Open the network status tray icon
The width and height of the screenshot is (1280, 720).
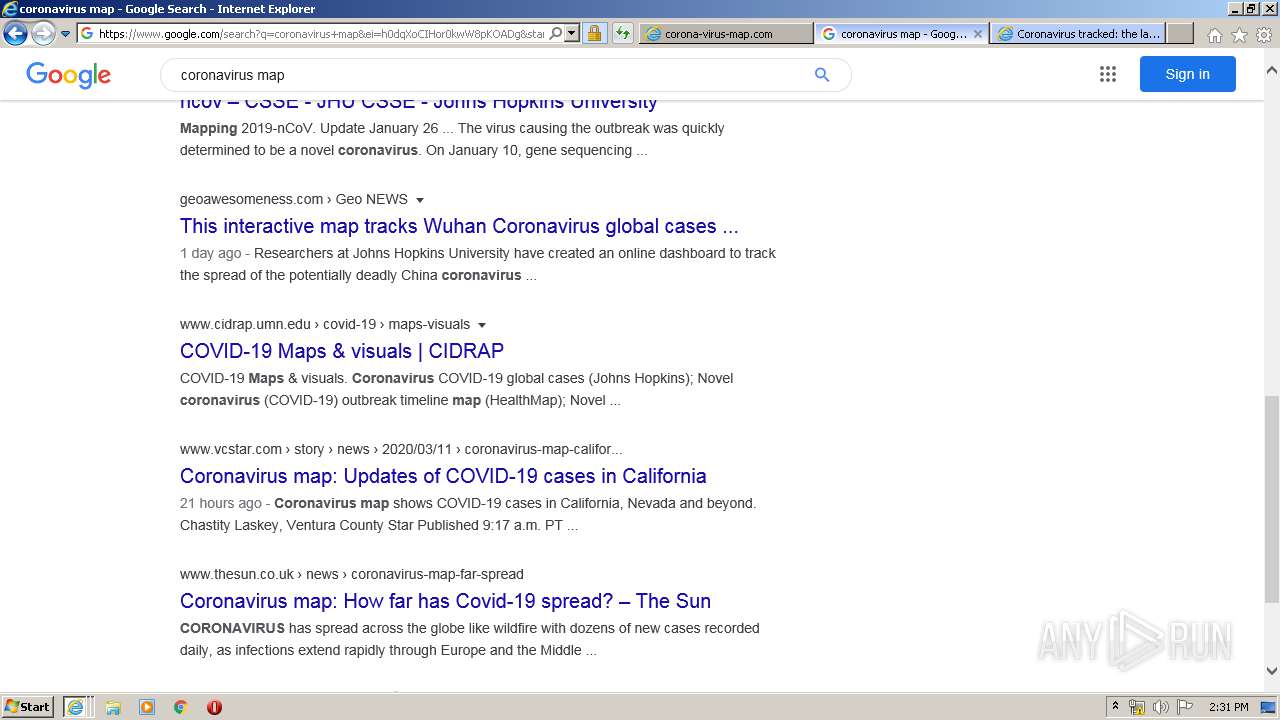point(1137,707)
